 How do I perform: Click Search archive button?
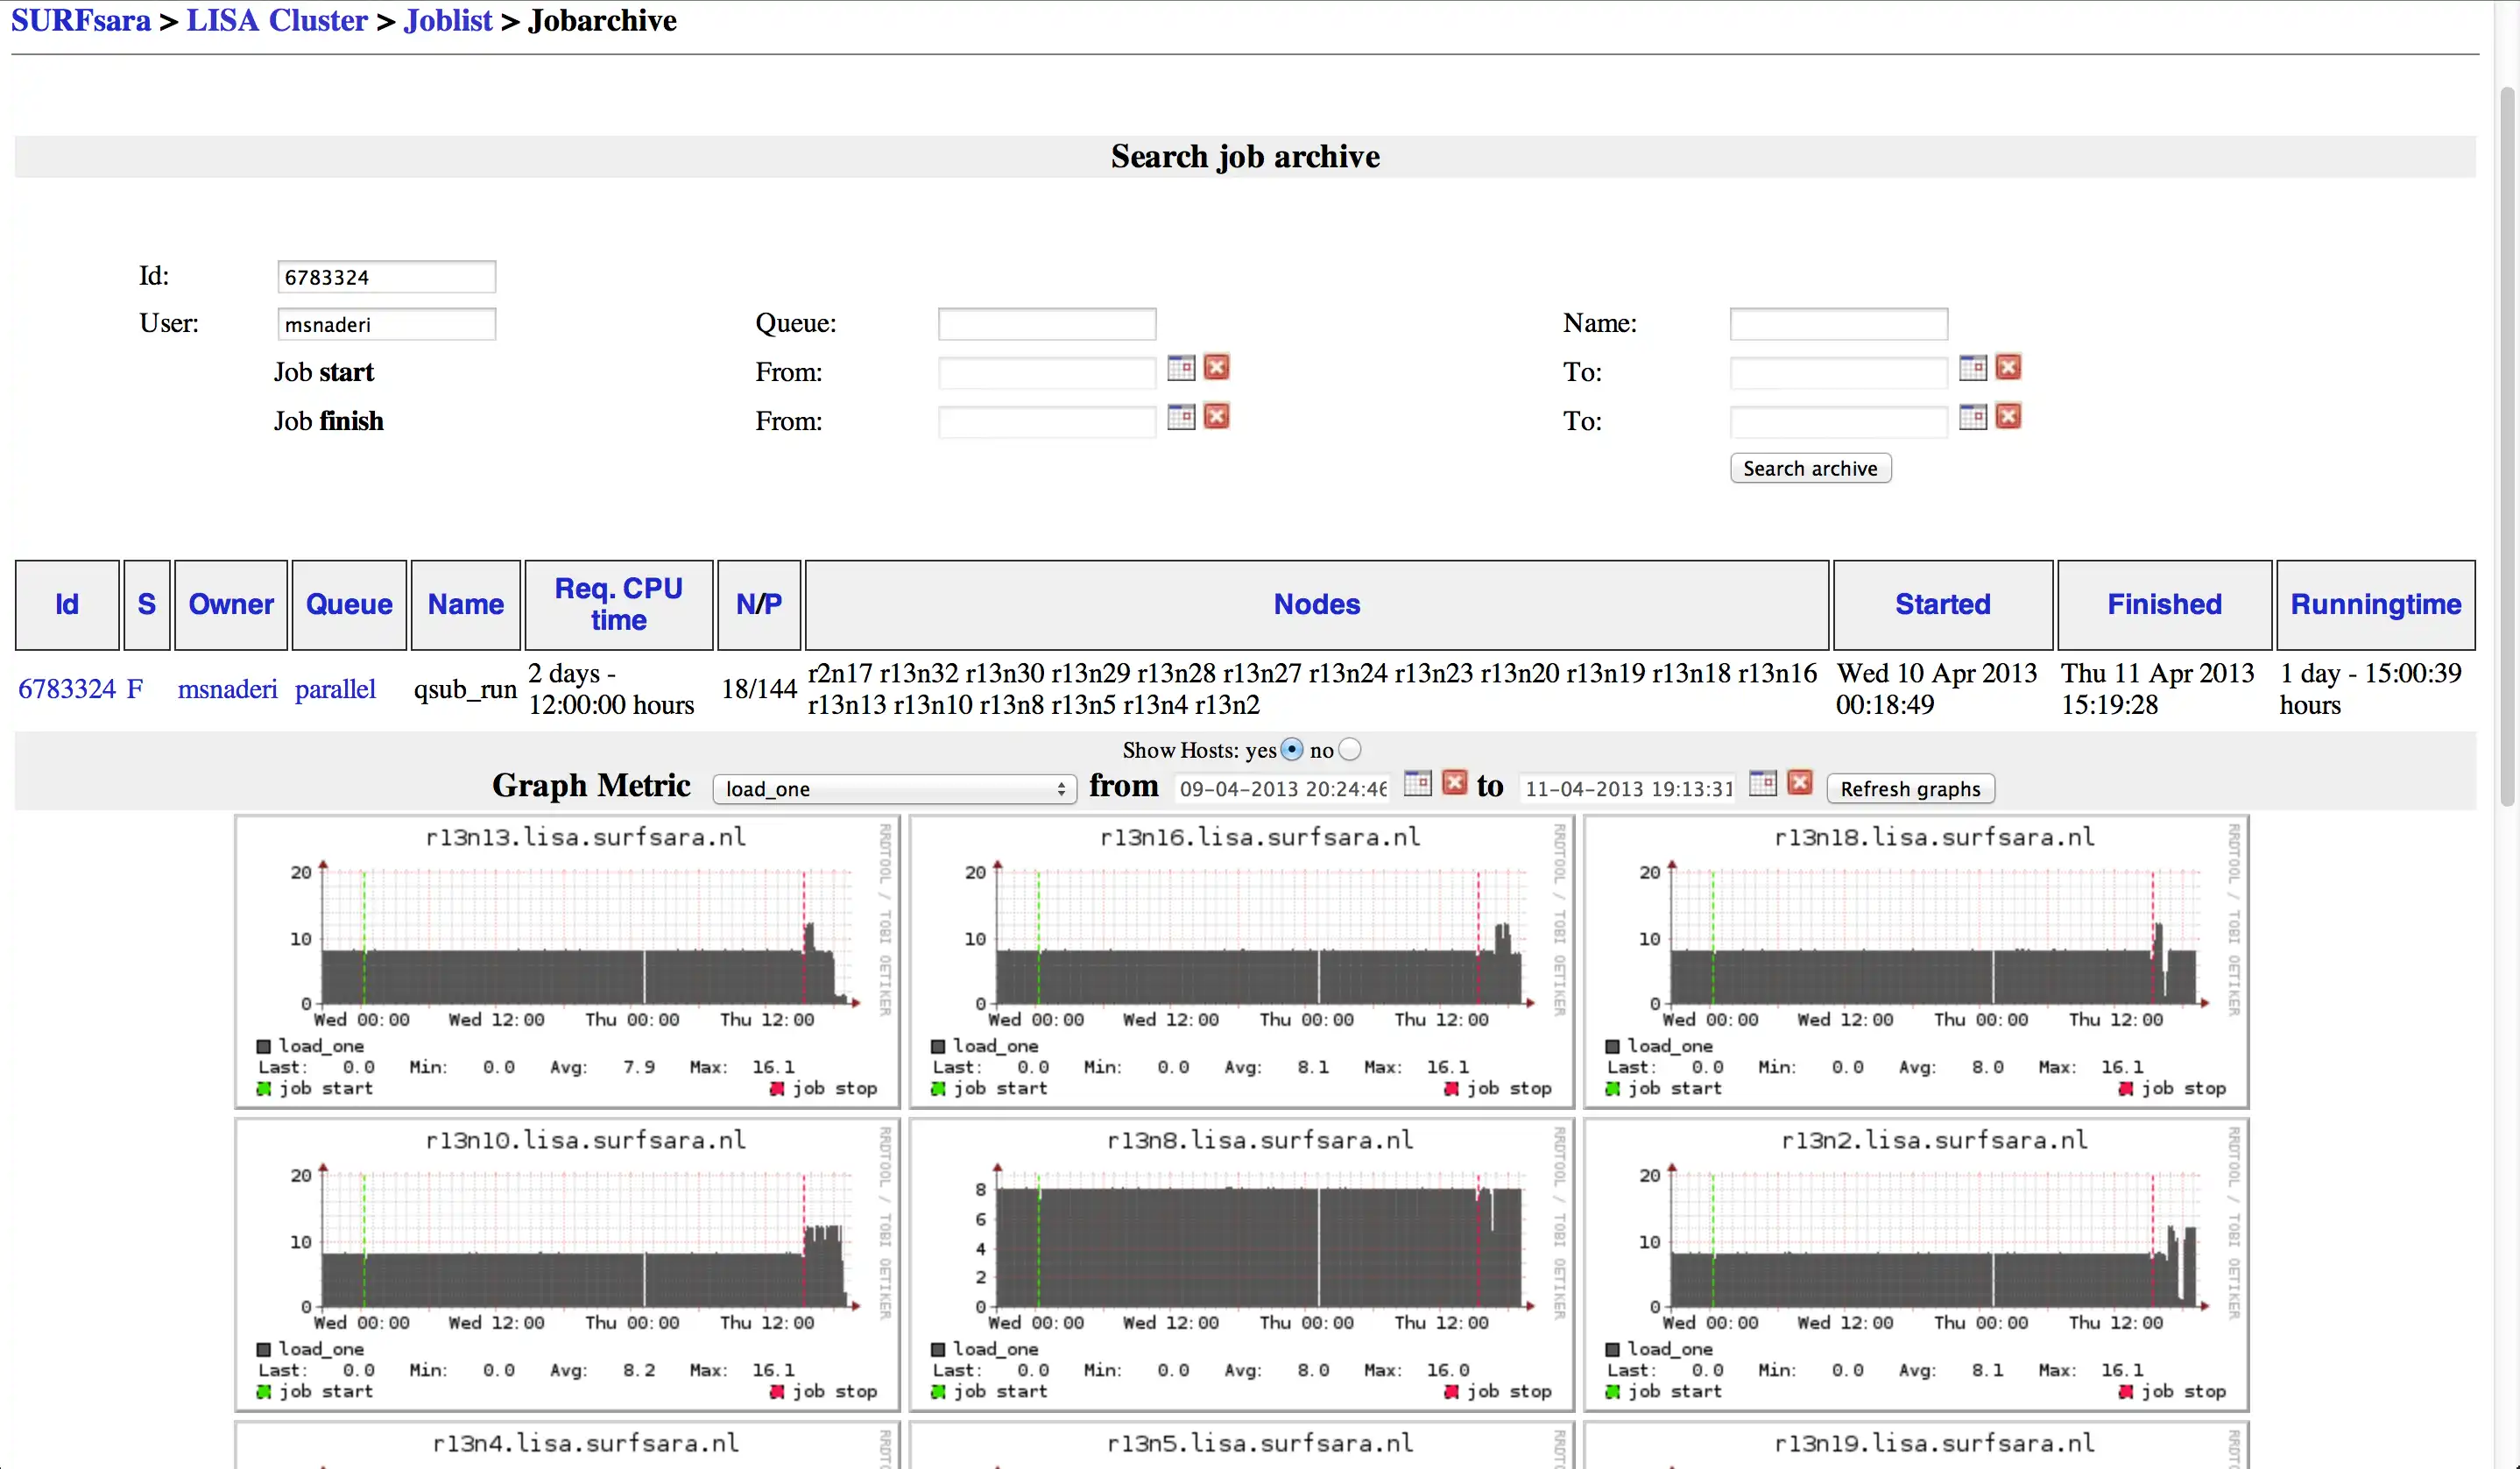pos(1810,469)
